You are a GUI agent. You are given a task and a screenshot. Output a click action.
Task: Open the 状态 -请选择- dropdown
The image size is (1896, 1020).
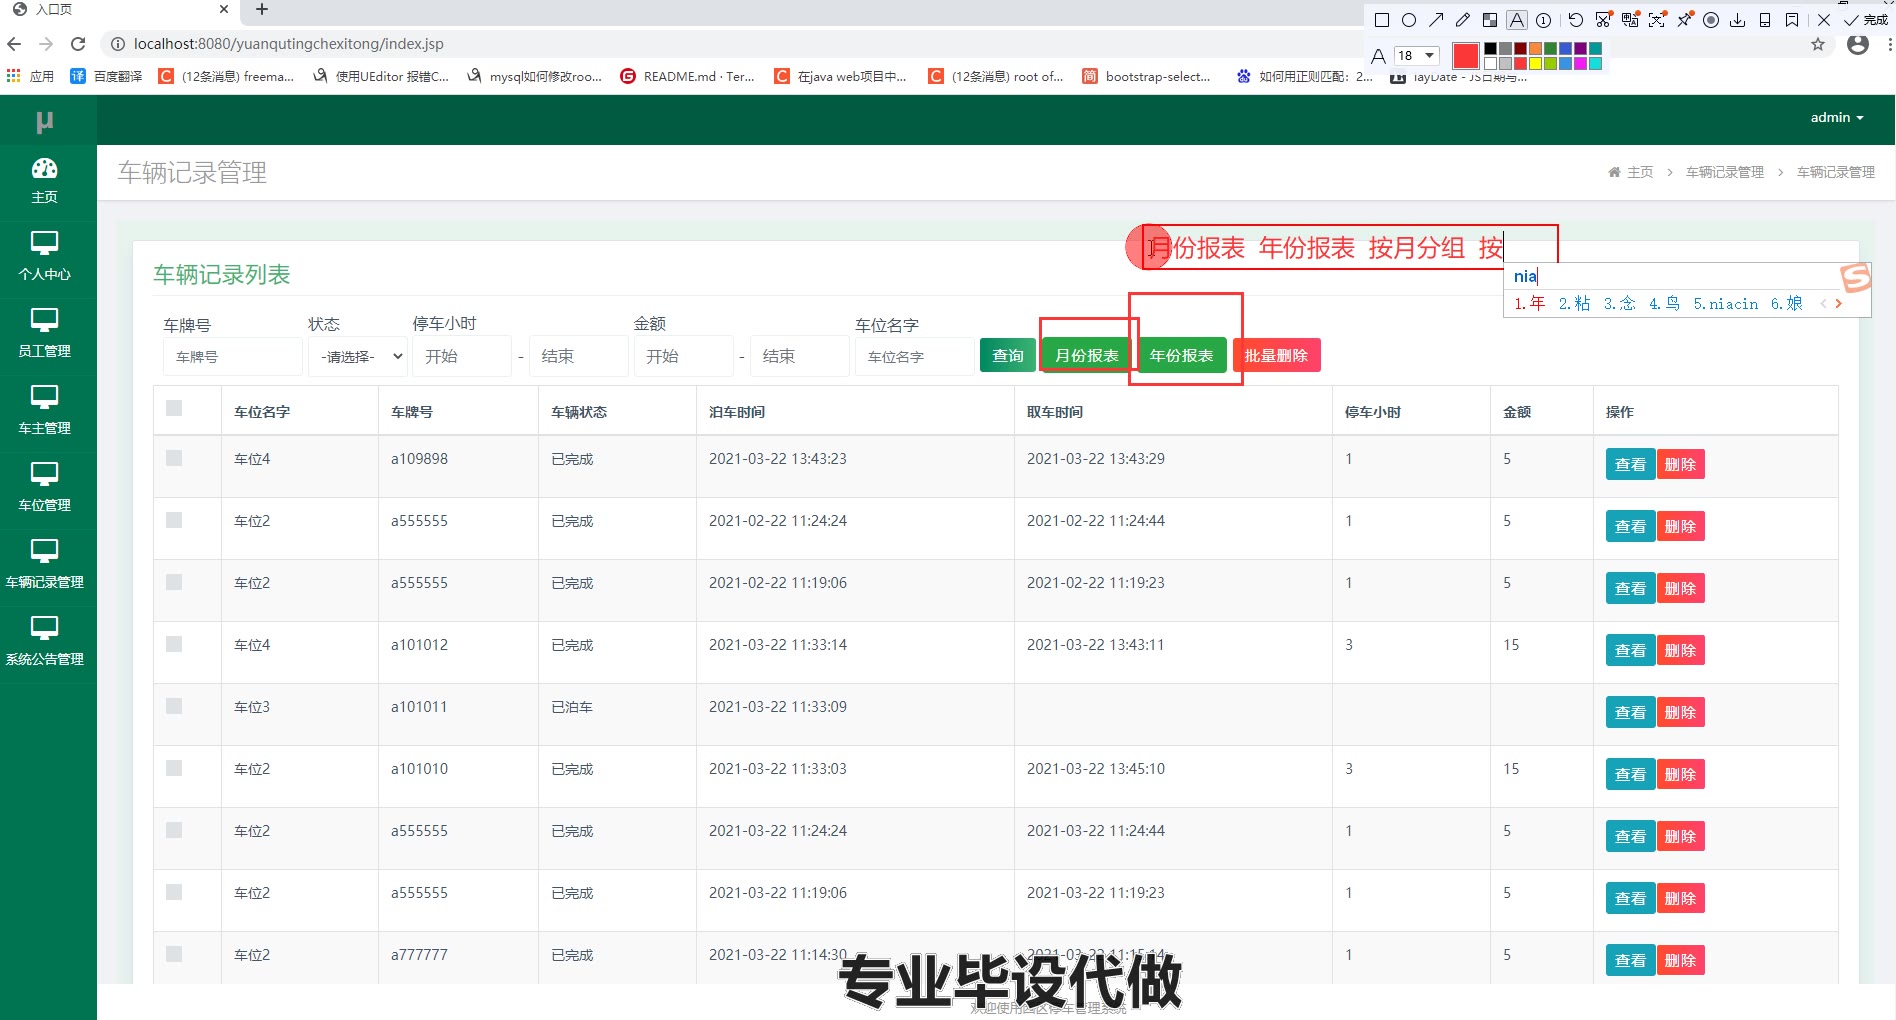pyautogui.click(x=357, y=357)
